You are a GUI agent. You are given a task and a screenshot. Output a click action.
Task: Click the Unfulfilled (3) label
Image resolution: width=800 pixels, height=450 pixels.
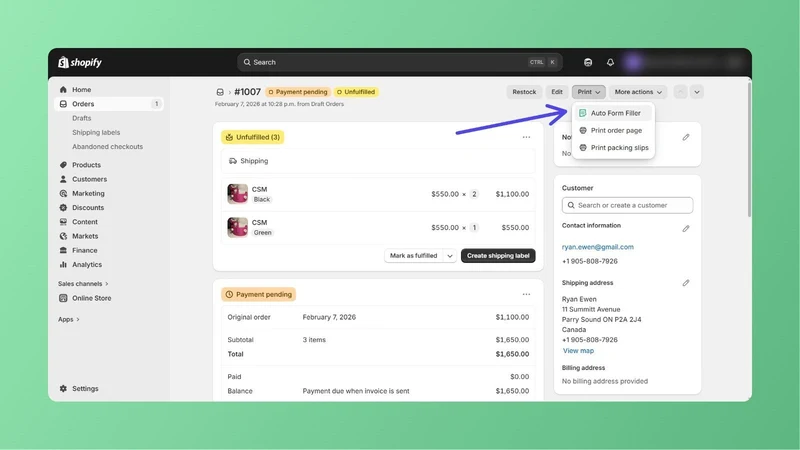(253, 137)
